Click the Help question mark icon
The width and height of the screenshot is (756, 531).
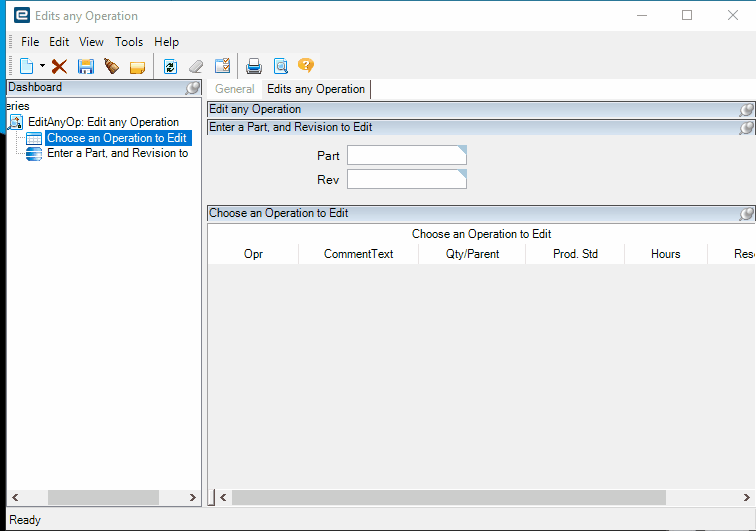click(x=306, y=66)
